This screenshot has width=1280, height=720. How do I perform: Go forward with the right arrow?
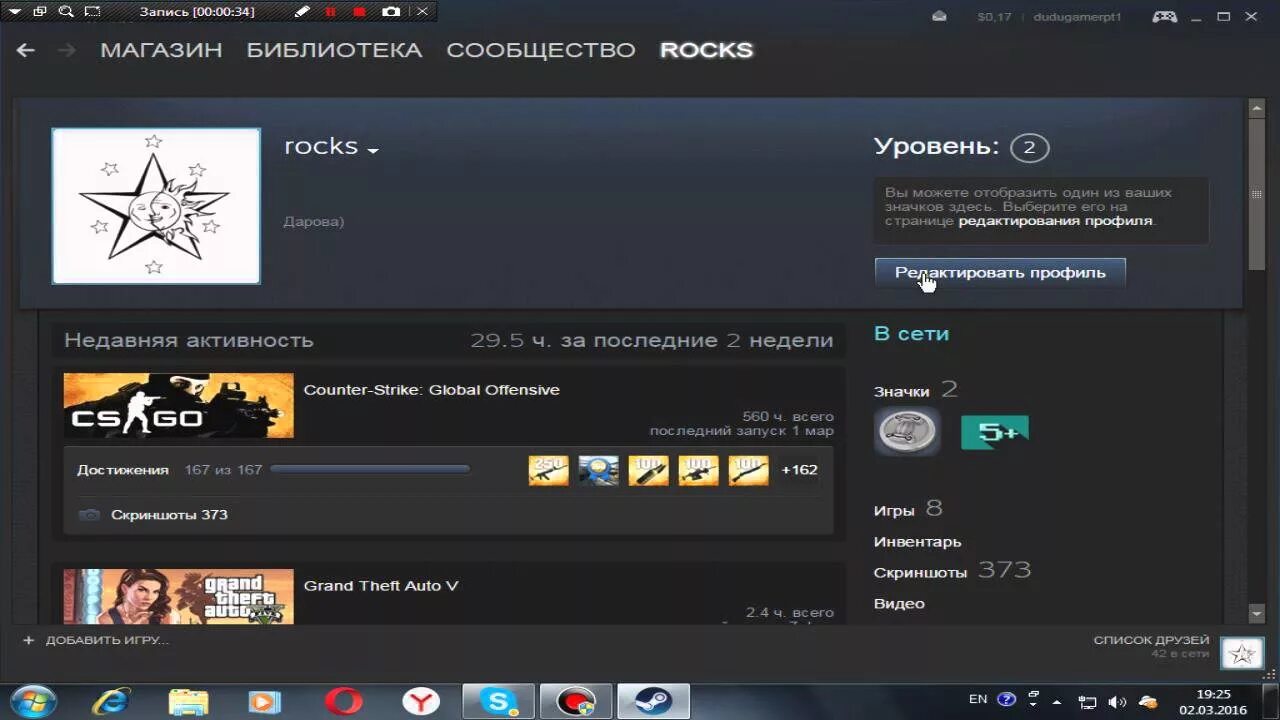[67, 50]
